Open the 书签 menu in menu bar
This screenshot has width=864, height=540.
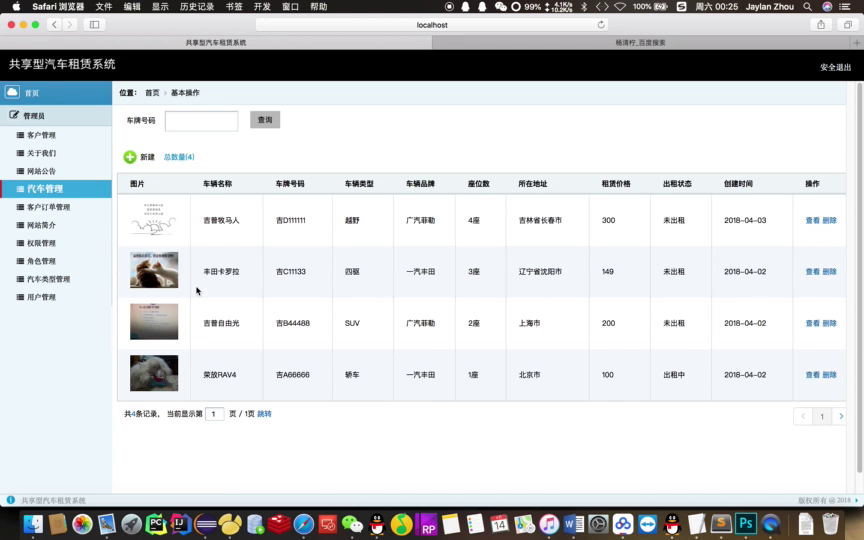click(234, 7)
